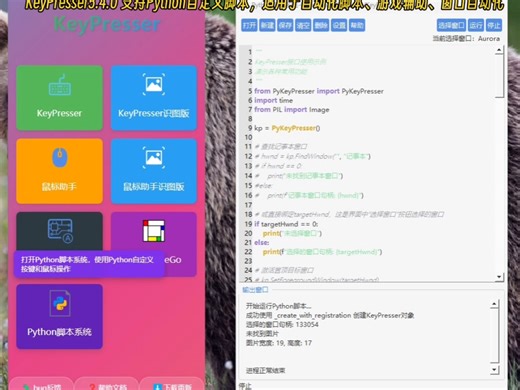This screenshot has height=390, width=520.
Task: Click line 'from PyKeyPresser import PyKeyPresser'
Action: (319, 91)
